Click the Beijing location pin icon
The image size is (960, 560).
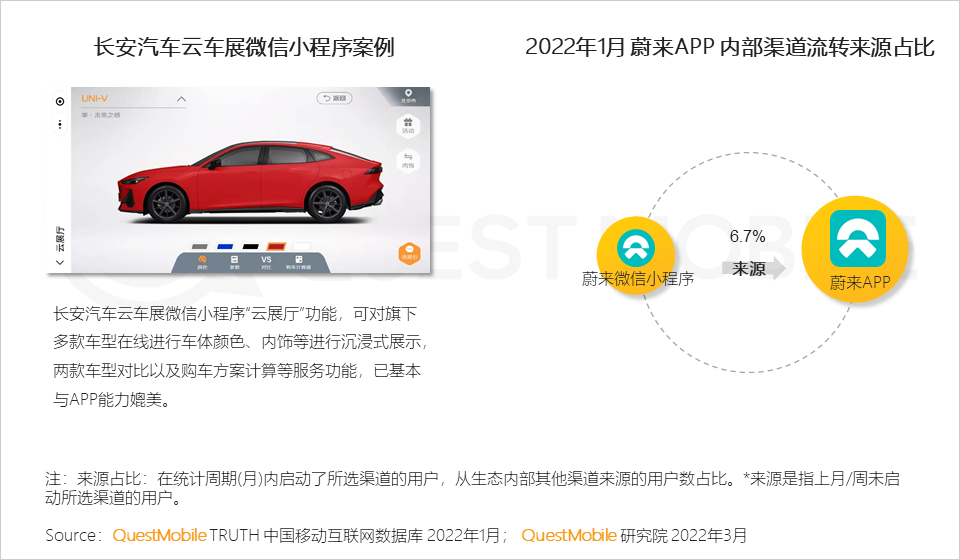pyautogui.click(x=408, y=95)
